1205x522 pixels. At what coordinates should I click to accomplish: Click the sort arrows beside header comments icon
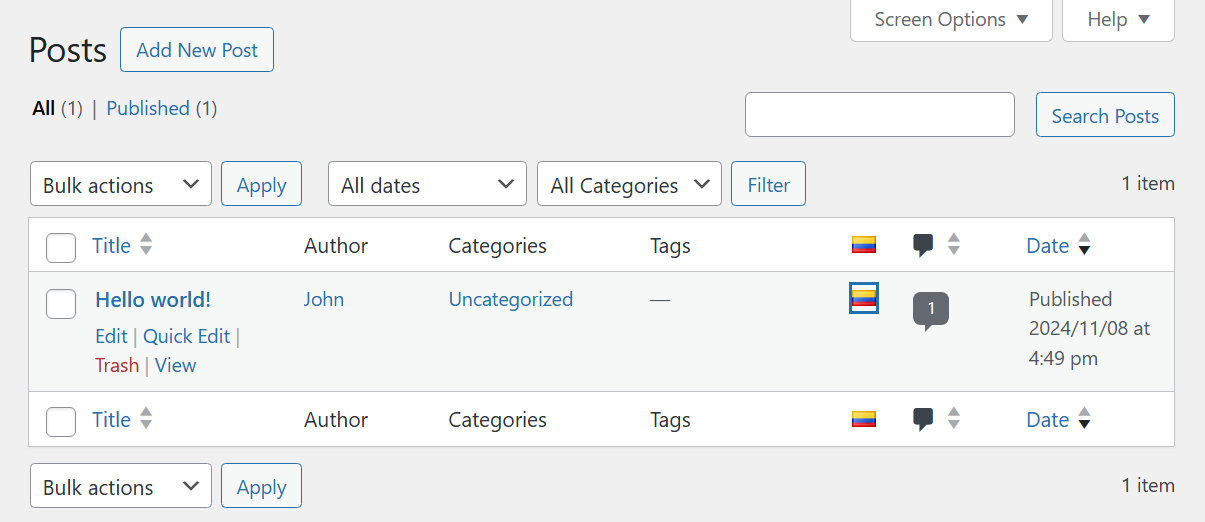954,245
